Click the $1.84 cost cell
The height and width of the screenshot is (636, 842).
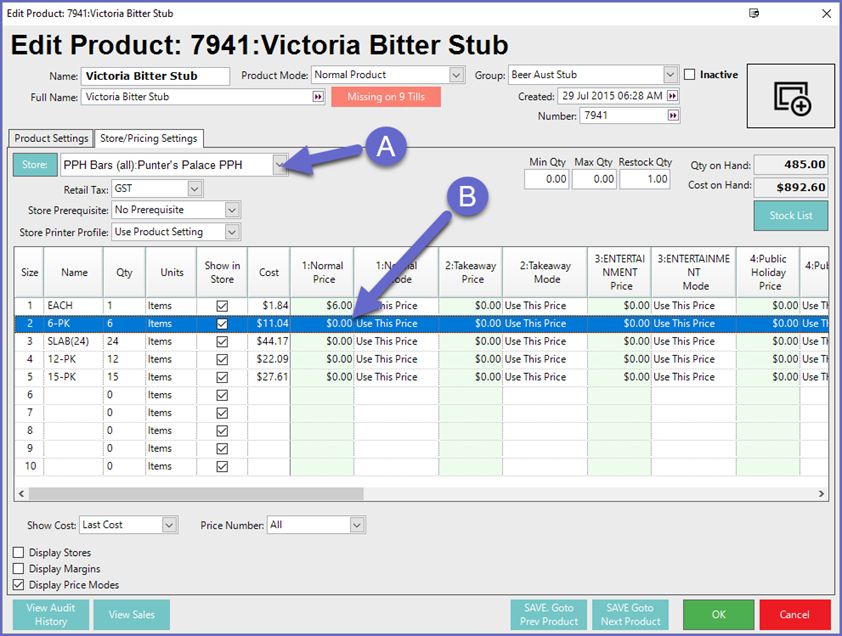269,306
